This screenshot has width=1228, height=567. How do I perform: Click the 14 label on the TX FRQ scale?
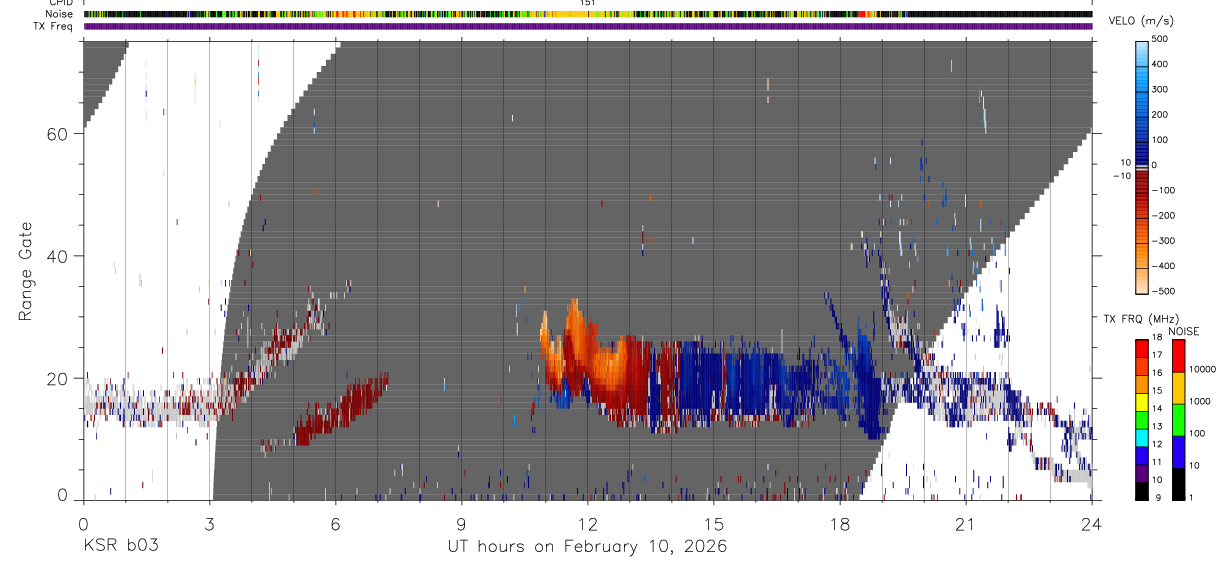(x=1157, y=408)
